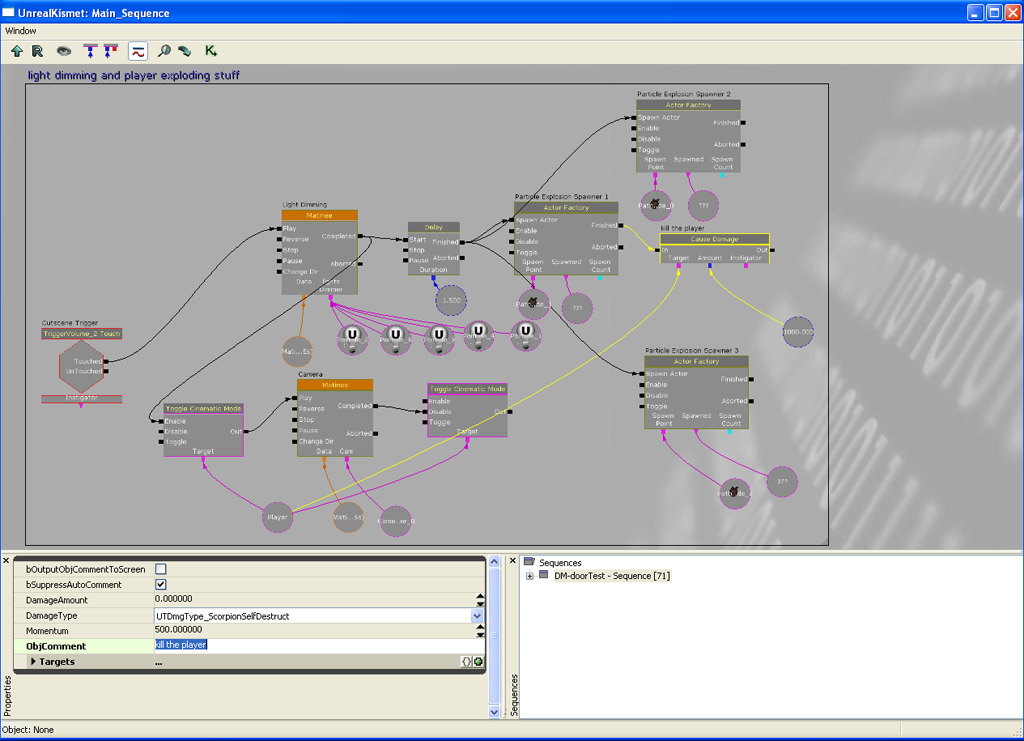Expand the Targets property row
The width and height of the screenshot is (1024, 741).
click(33, 661)
